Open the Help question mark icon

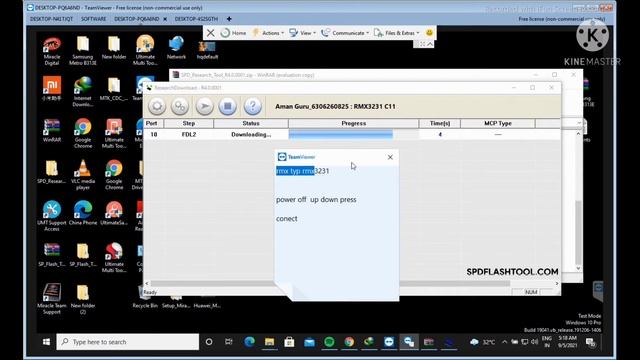point(252,107)
